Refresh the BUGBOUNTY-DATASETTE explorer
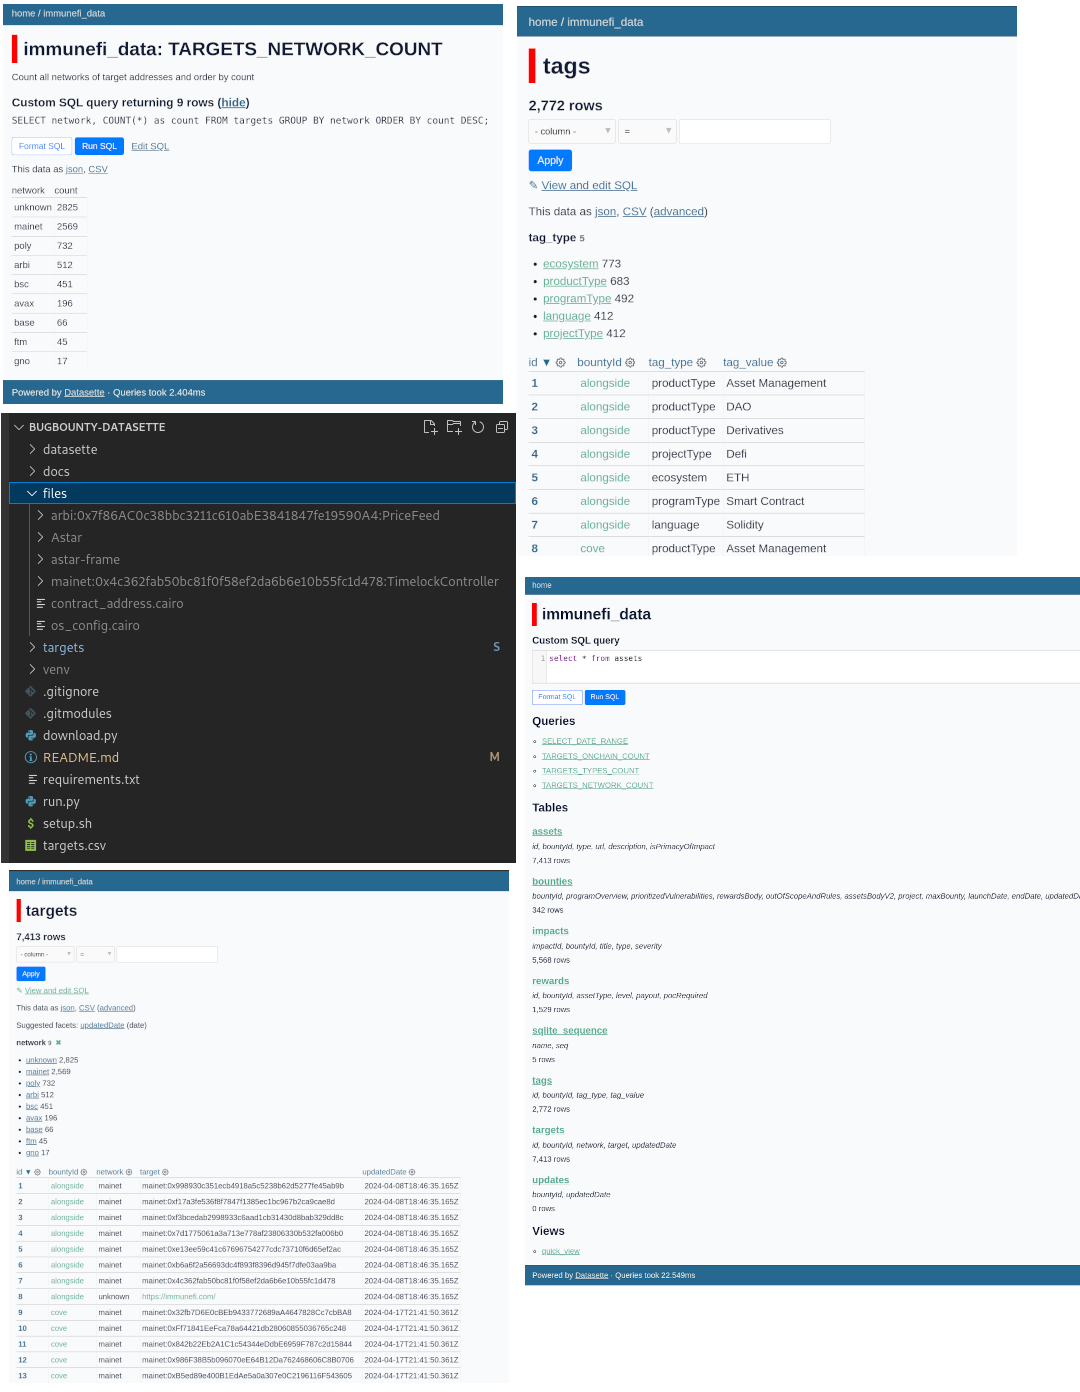Screen dimensions: 1080x1392 (x=478, y=427)
